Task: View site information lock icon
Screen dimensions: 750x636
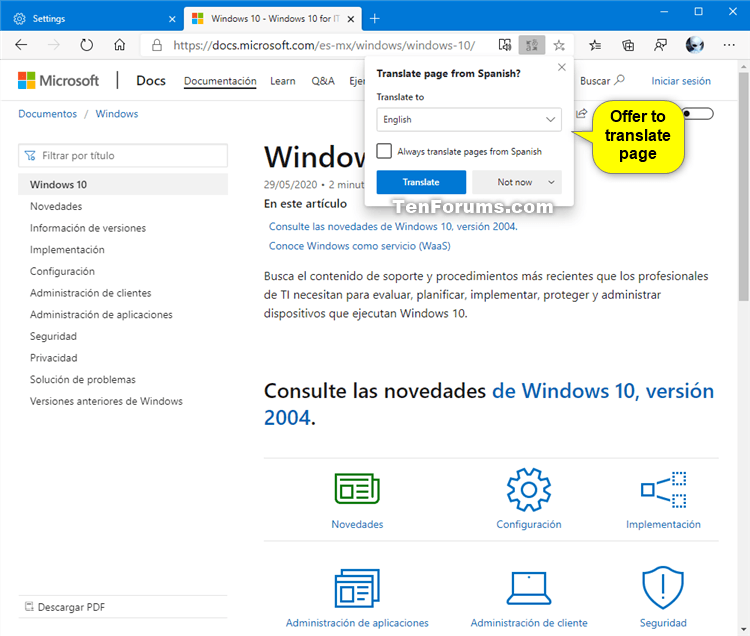Action: click(x=156, y=45)
